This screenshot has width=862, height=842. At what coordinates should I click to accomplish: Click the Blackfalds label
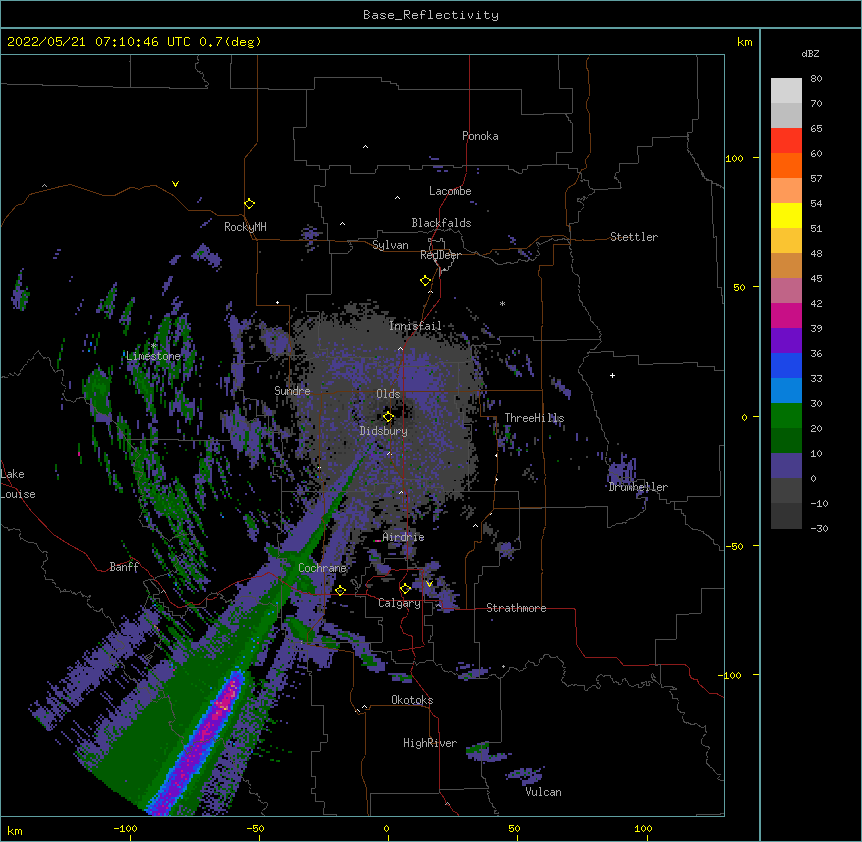pos(441,223)
